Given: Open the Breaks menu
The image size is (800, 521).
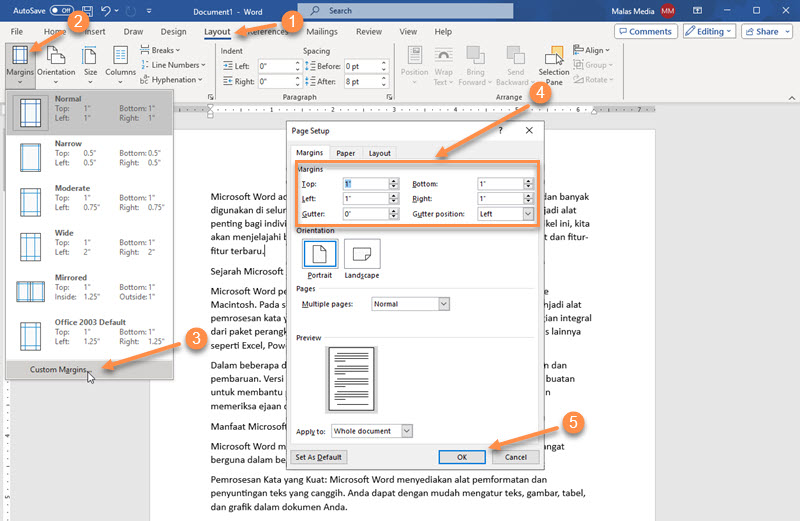Looking at the screenshot, I should coord(160,50).
